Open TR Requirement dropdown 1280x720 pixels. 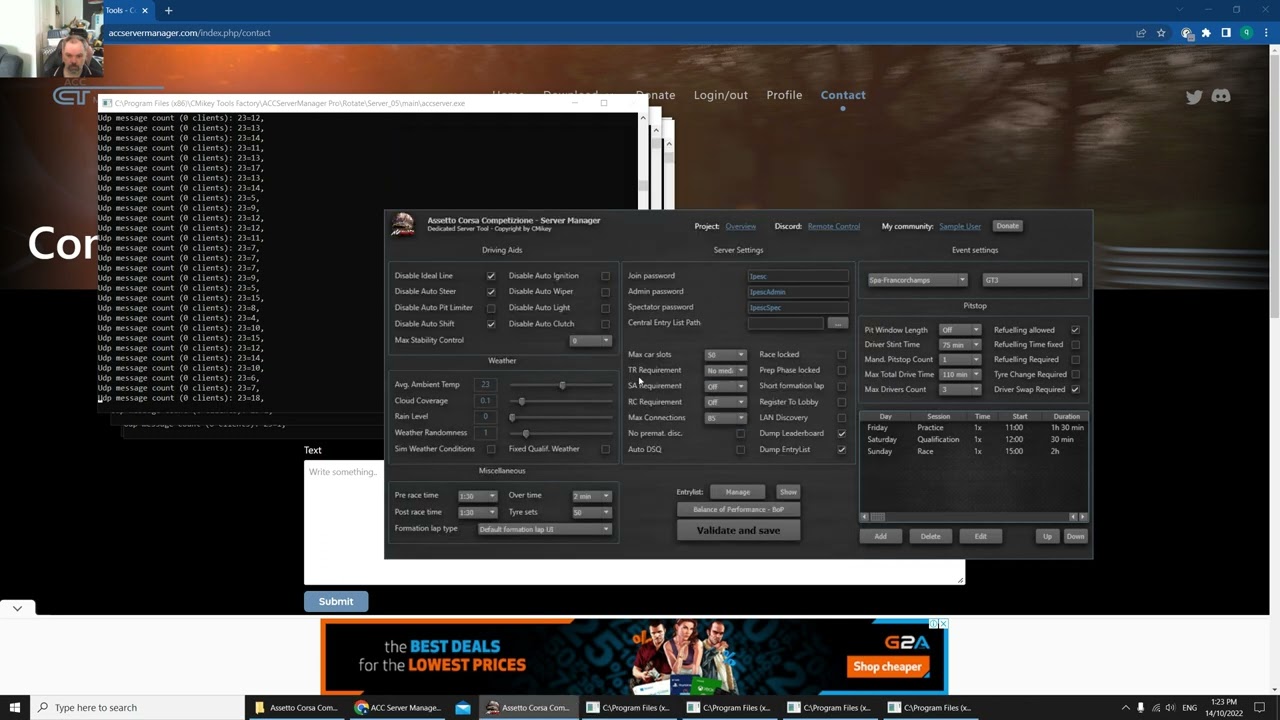(x=725, y=371)
